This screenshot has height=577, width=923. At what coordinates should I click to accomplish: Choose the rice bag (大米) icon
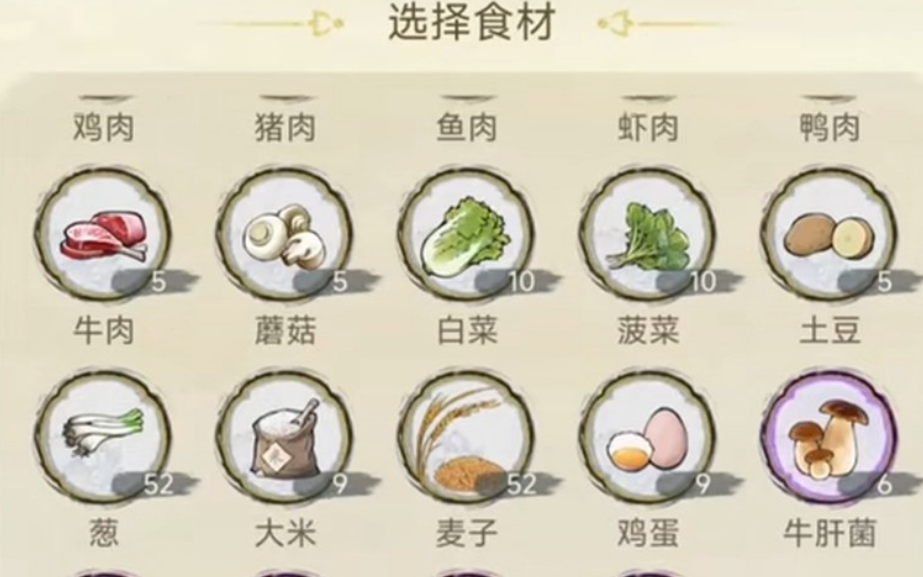(x=285, y=437)
